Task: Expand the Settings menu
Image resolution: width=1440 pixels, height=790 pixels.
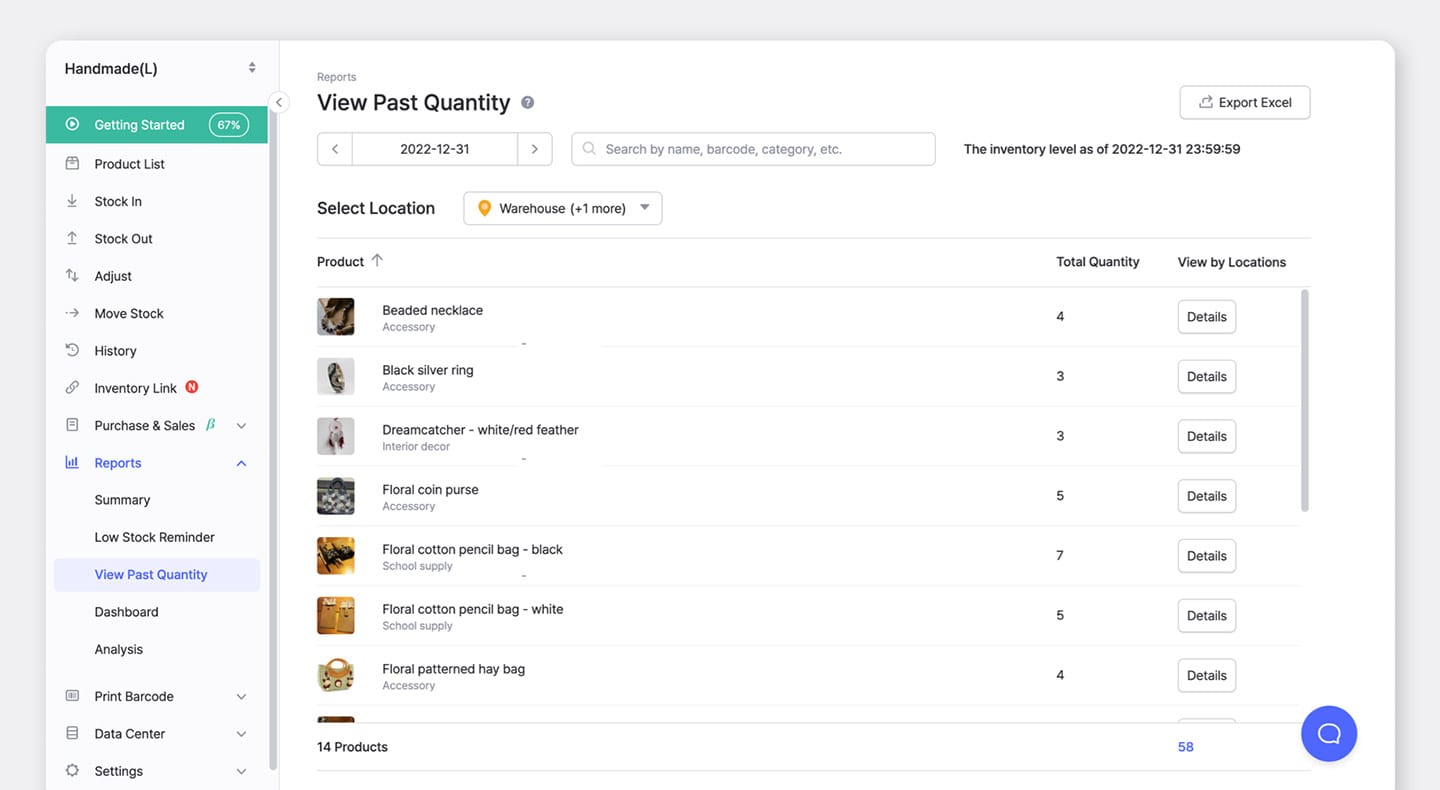Action: [x=118, y=771]
